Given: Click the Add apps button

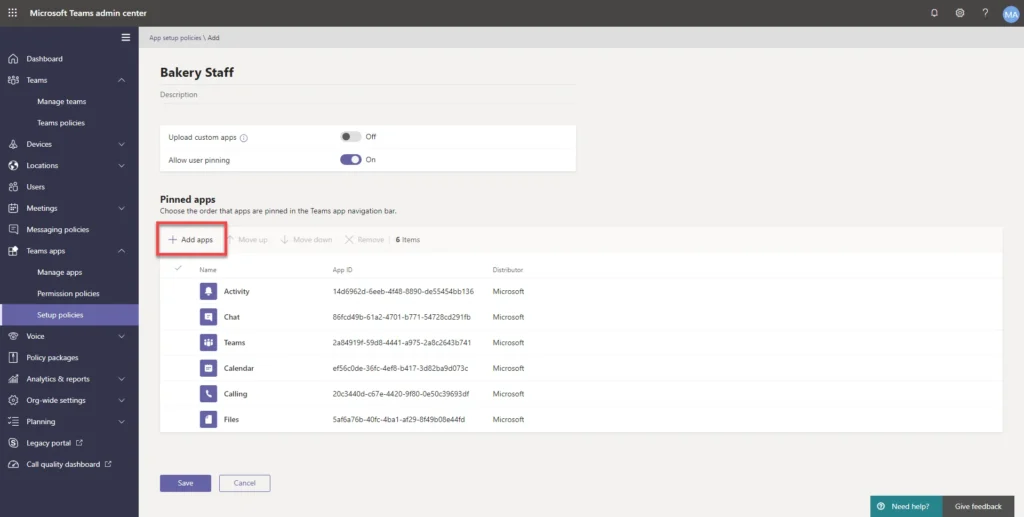Looking at the screenshot, I should click(190, 240).
